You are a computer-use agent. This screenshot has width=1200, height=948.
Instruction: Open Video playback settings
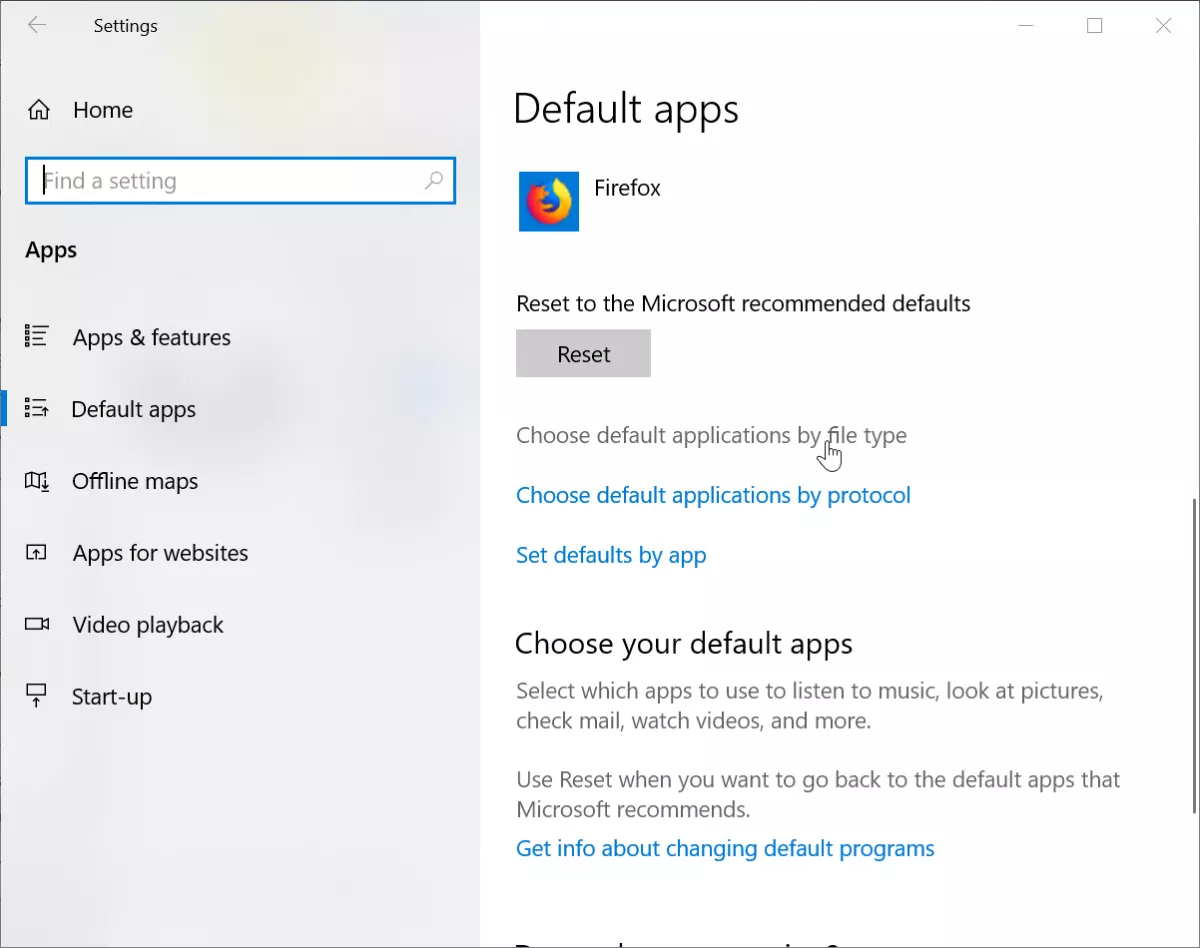(x=148, y=626)
